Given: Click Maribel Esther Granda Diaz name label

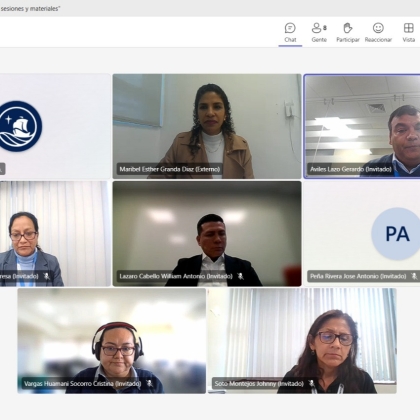Looking at the screenshot, I should [x=170, y=169].
